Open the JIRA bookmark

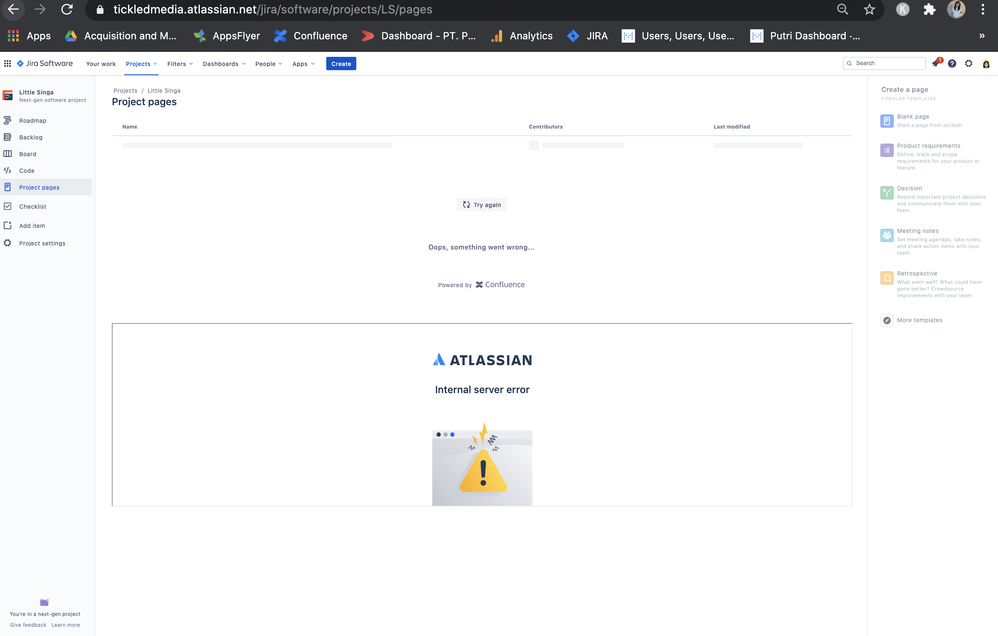(x=587, y=36)
